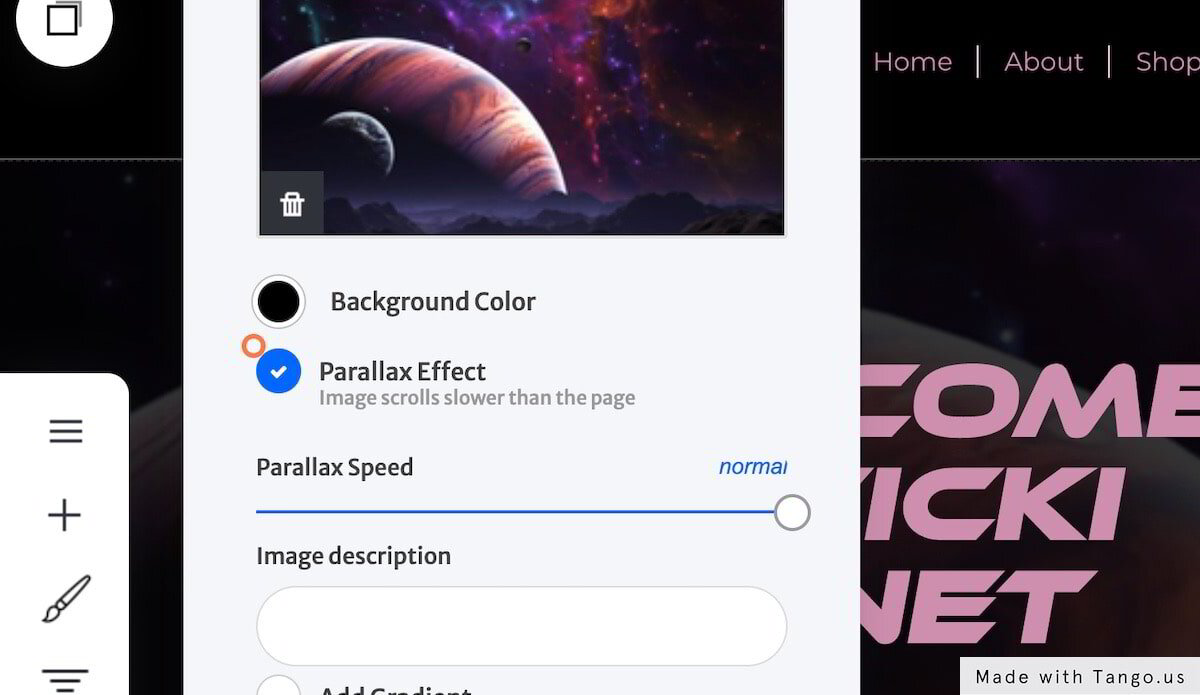Viewport: 1200px width, 695px height.
Task: Click the stacked lines icon below paintbrush
Action: (x=66, y=680)
